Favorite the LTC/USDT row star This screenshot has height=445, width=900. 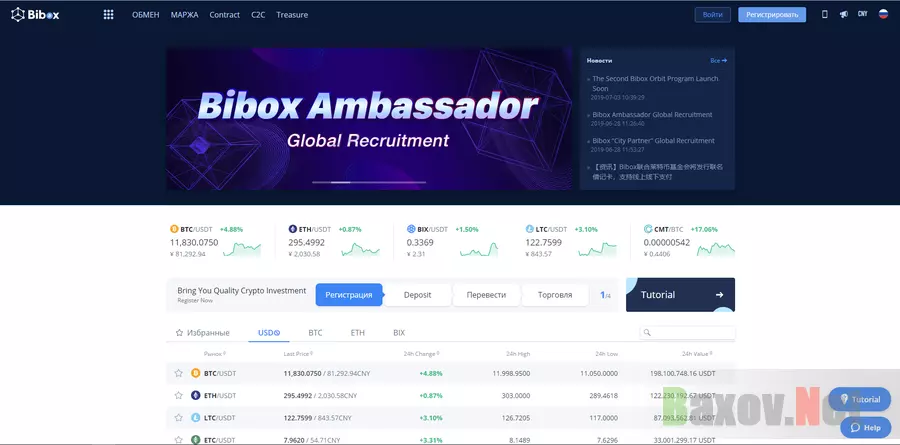pyautogui.click(x=179, y=417)
